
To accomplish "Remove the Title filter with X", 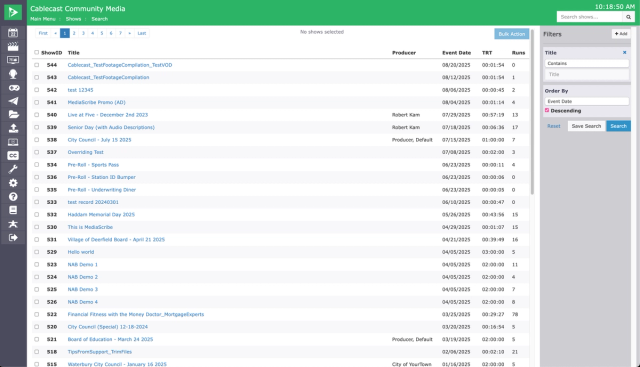I will pos(624,53).
